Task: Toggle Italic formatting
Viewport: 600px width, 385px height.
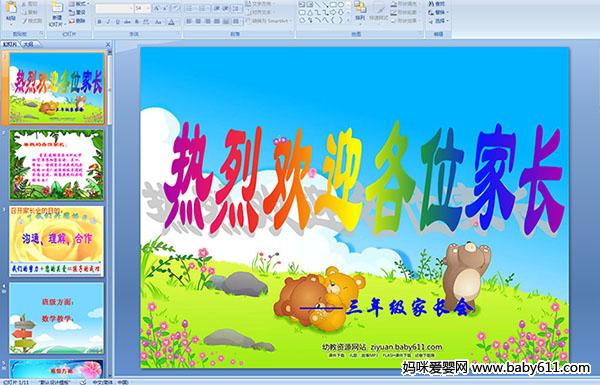Action: point(108,22)
